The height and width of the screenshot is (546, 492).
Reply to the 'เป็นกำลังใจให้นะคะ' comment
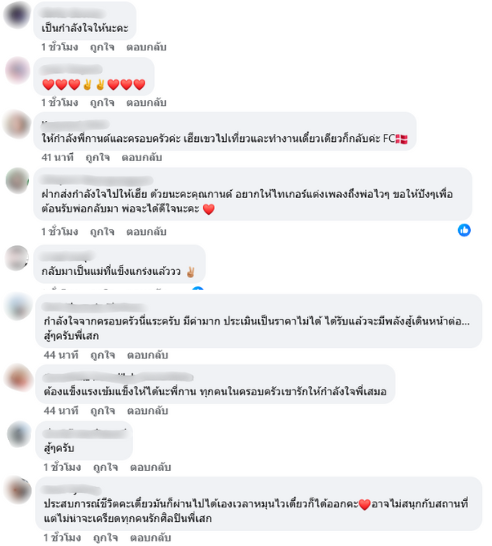[146, 47]
